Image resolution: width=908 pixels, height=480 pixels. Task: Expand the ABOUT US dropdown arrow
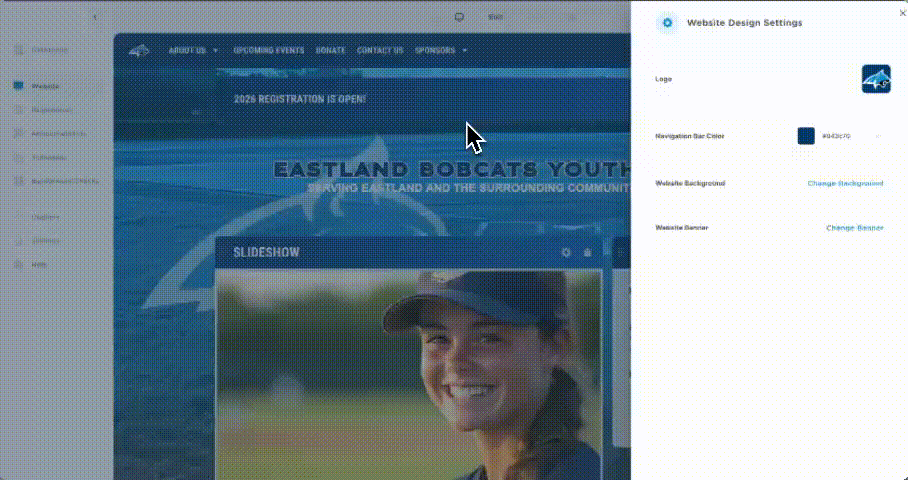click(x=215, y=51)
